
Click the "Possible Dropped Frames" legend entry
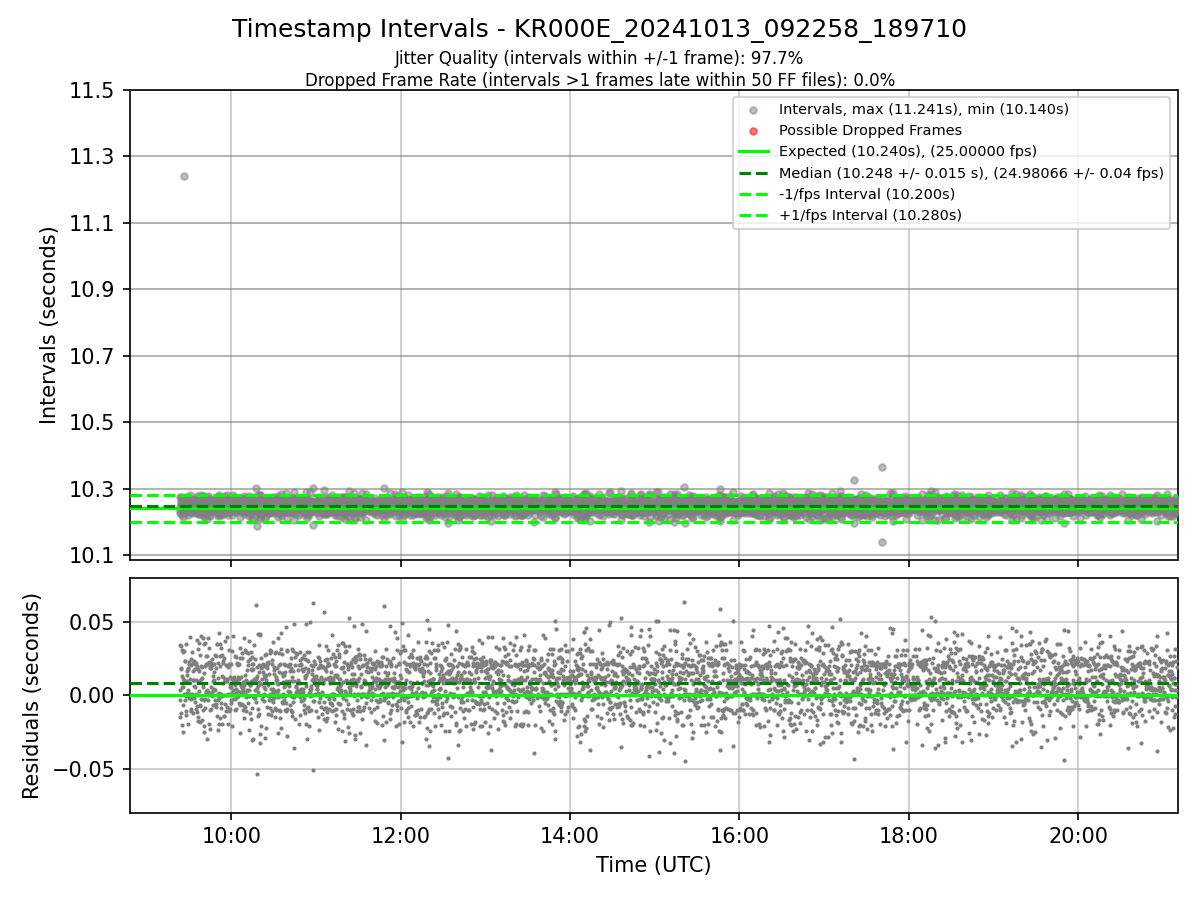[870, 130]
